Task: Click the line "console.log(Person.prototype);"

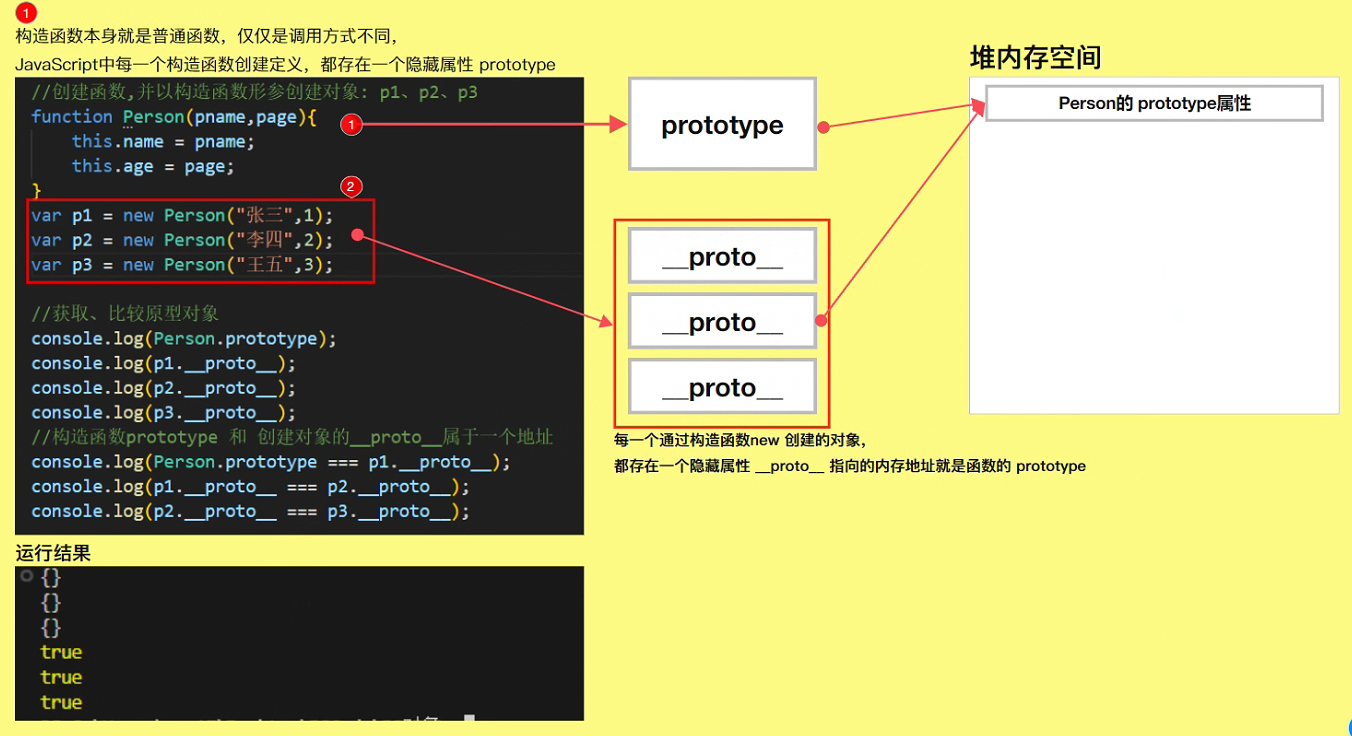Action: tap(184, 338)
